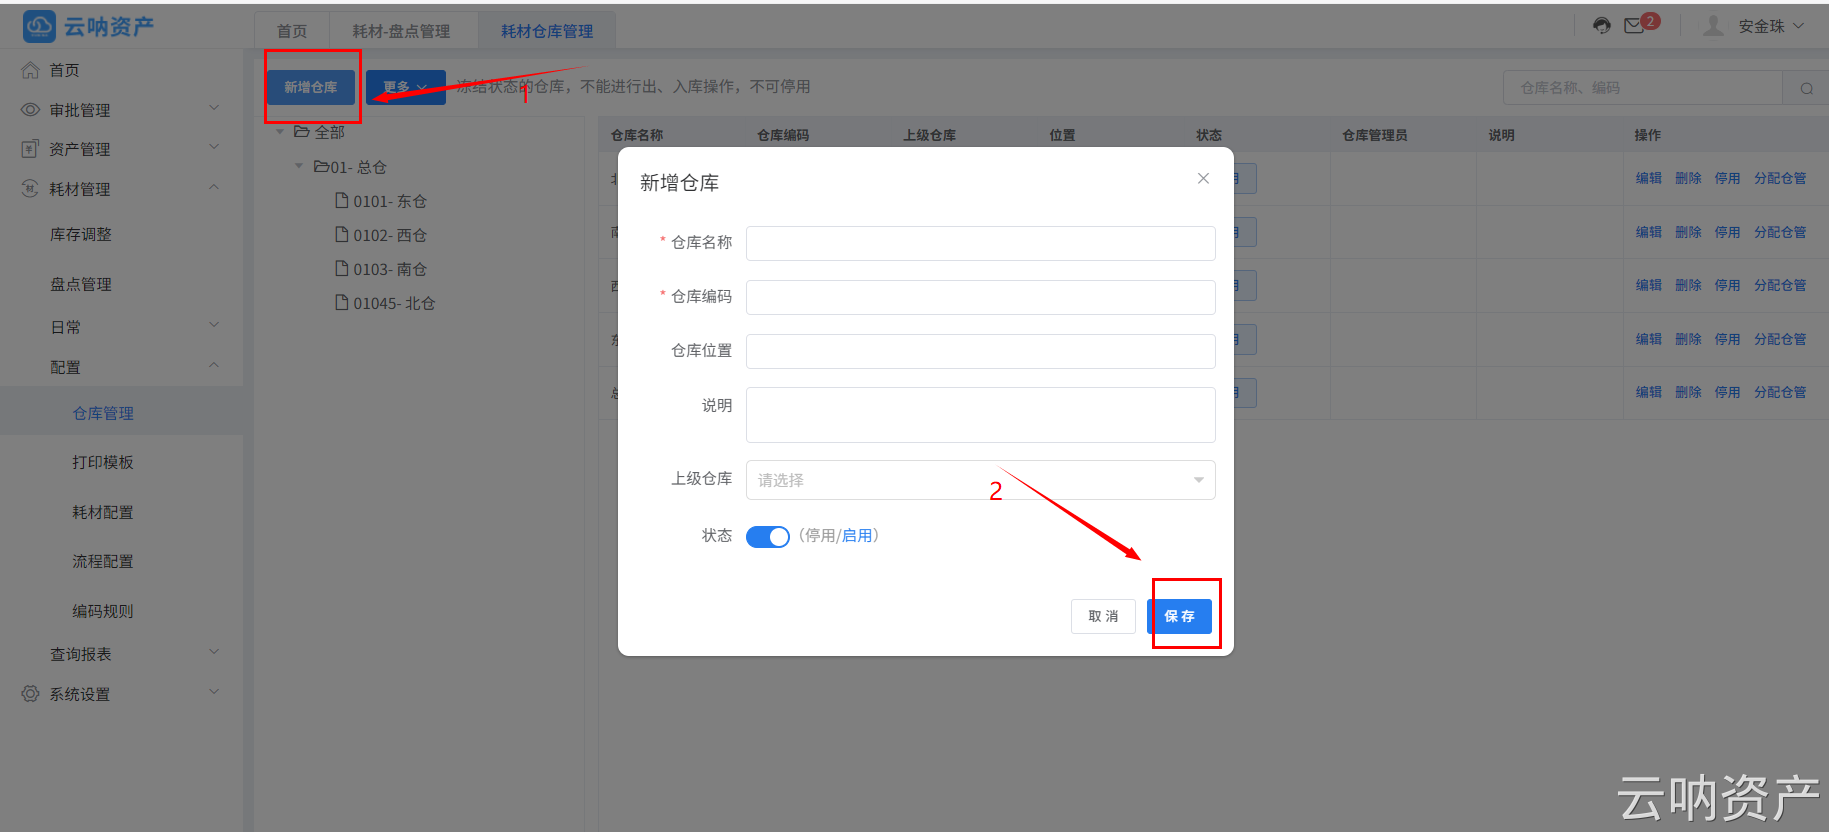Image resolution: width=1829 pixels, height=832 pixels.
Task: Click the 0102-西仓 file icon
Action: tap(342, 235)
